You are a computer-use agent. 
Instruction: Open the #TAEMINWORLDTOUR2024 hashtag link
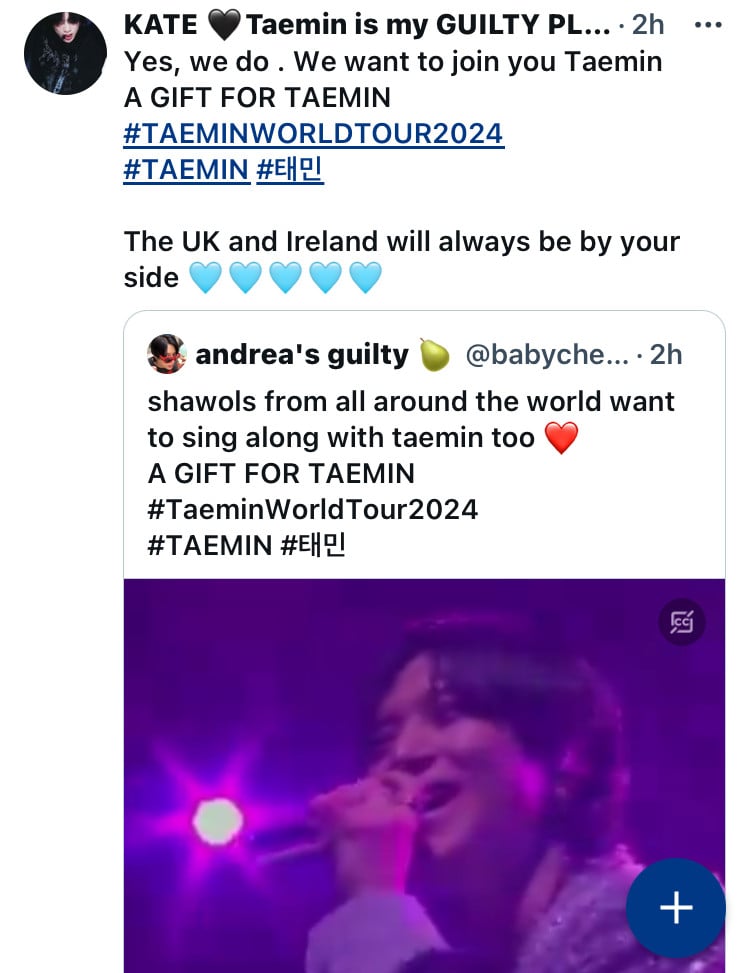[313, 133]
